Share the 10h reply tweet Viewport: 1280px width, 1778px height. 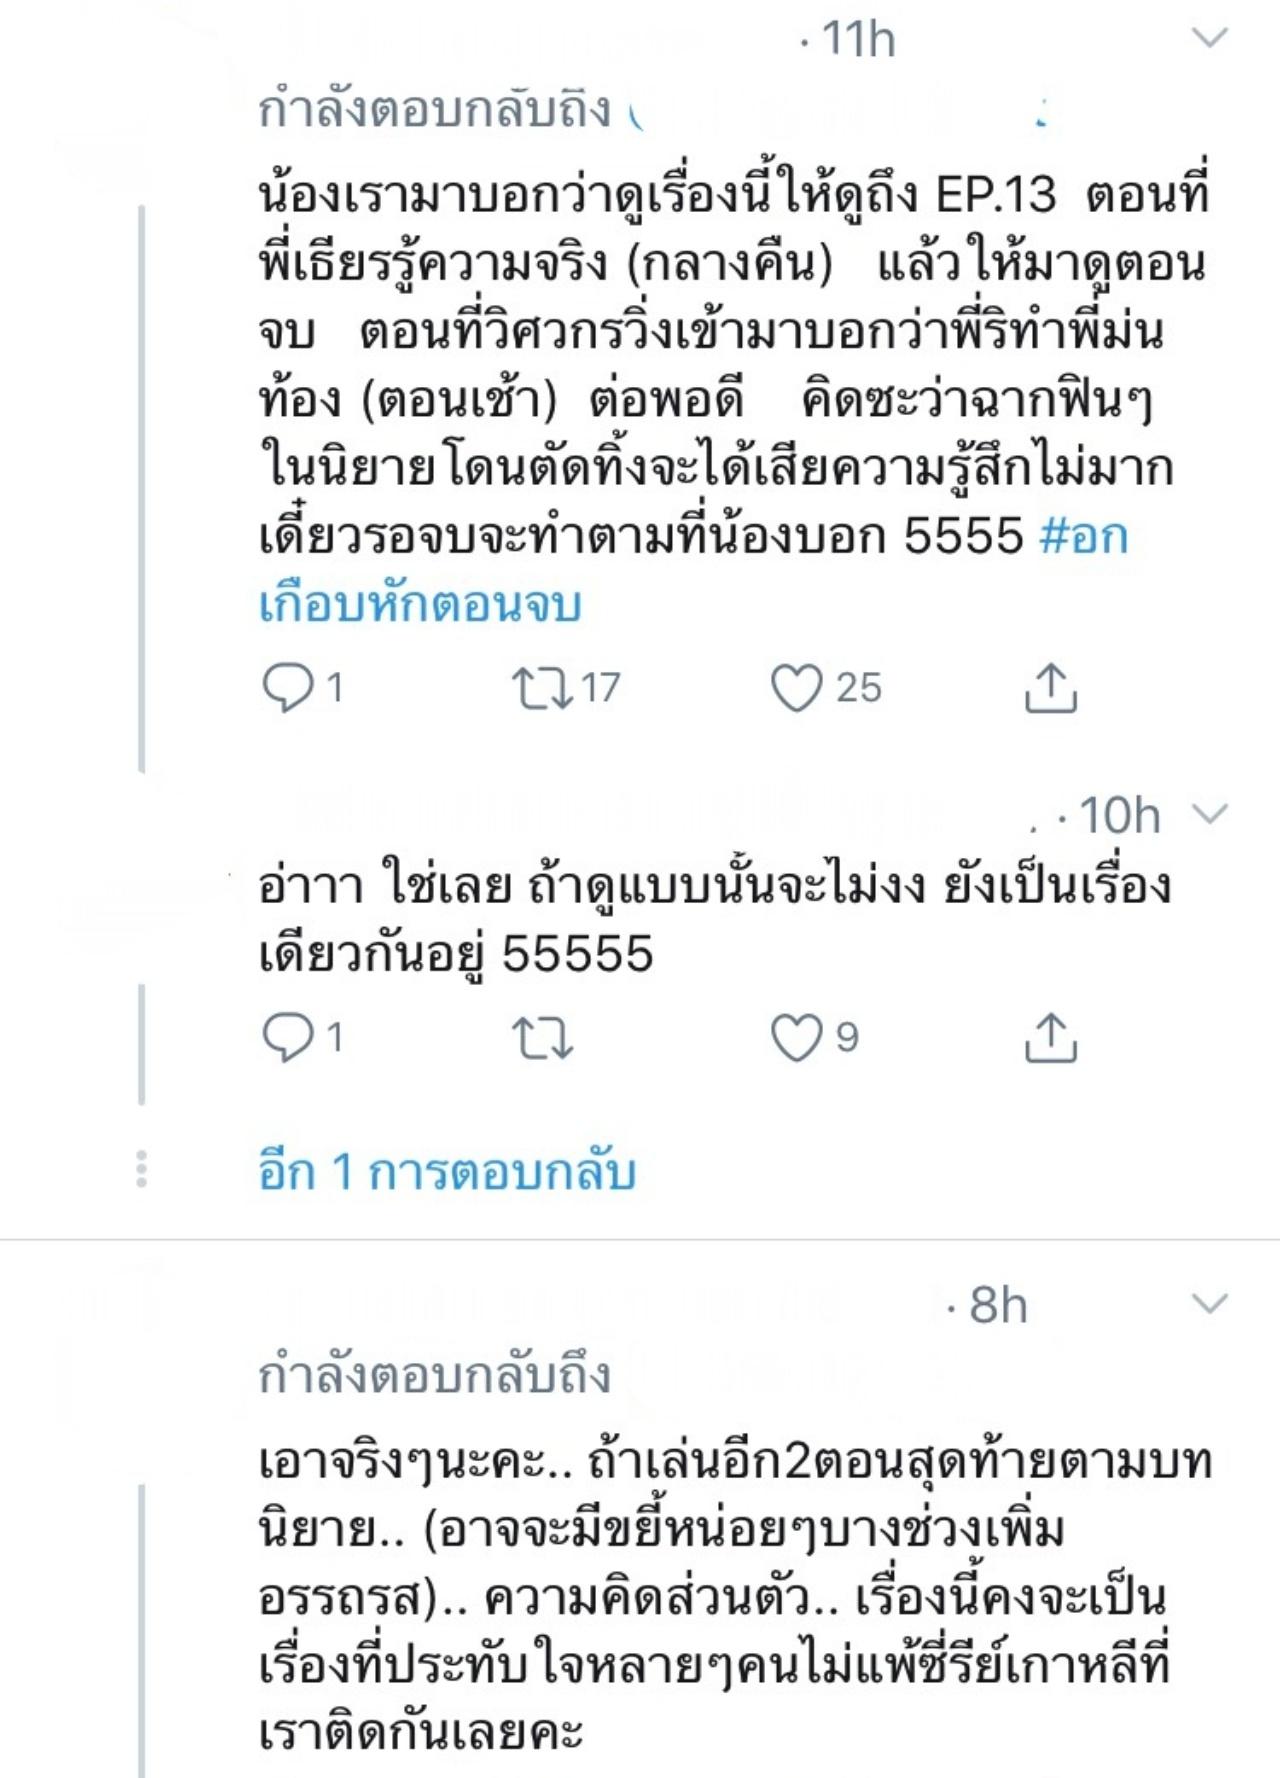(x=1050, y=1037)
